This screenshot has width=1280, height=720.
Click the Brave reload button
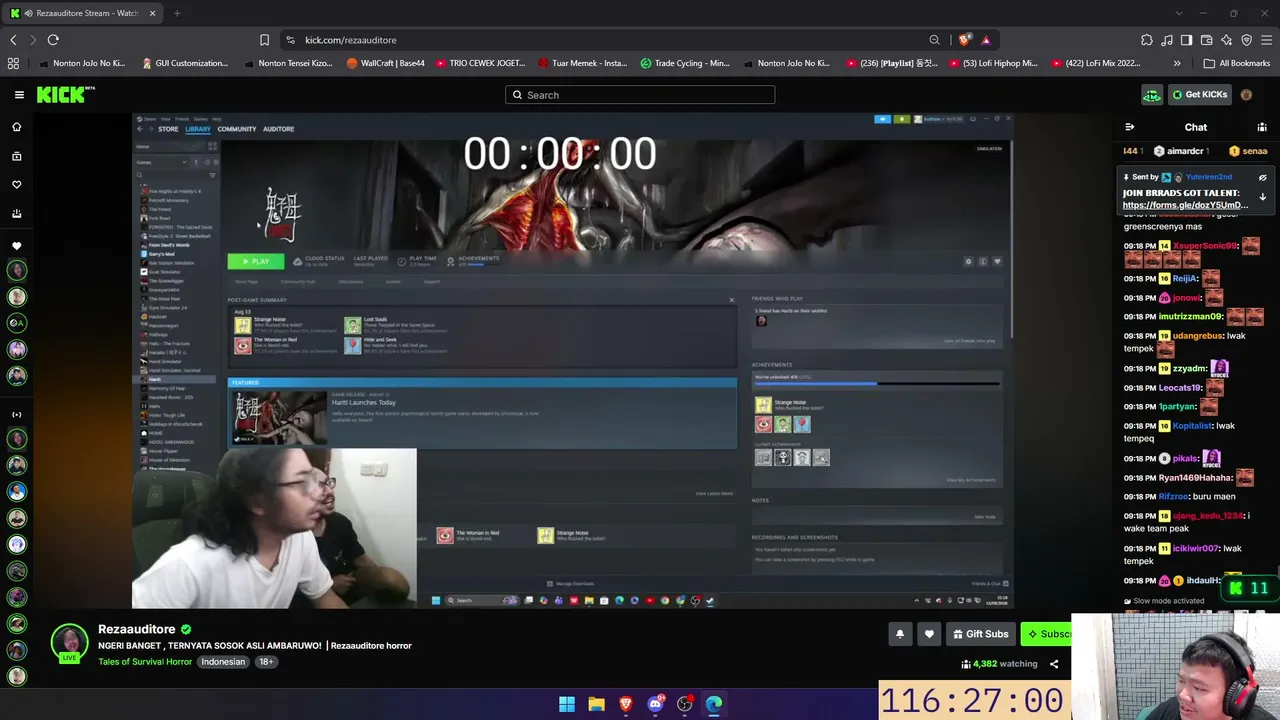pos(53,40)
